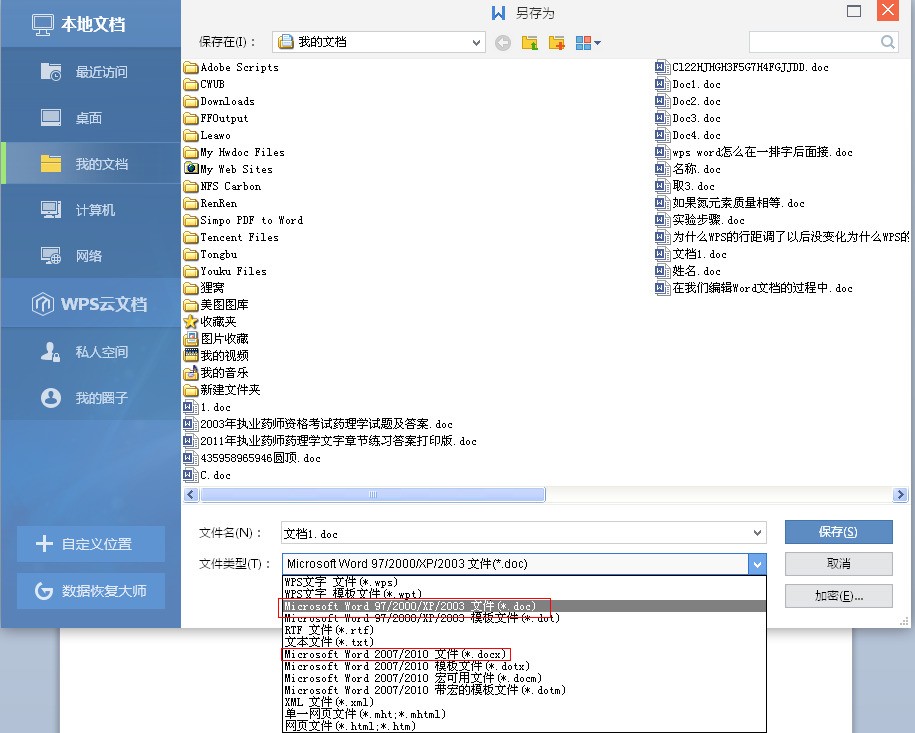The width and height of the screenshot is (915, 733).
Task: Open 私人空间 cloud private space
Action: point(90,352)
